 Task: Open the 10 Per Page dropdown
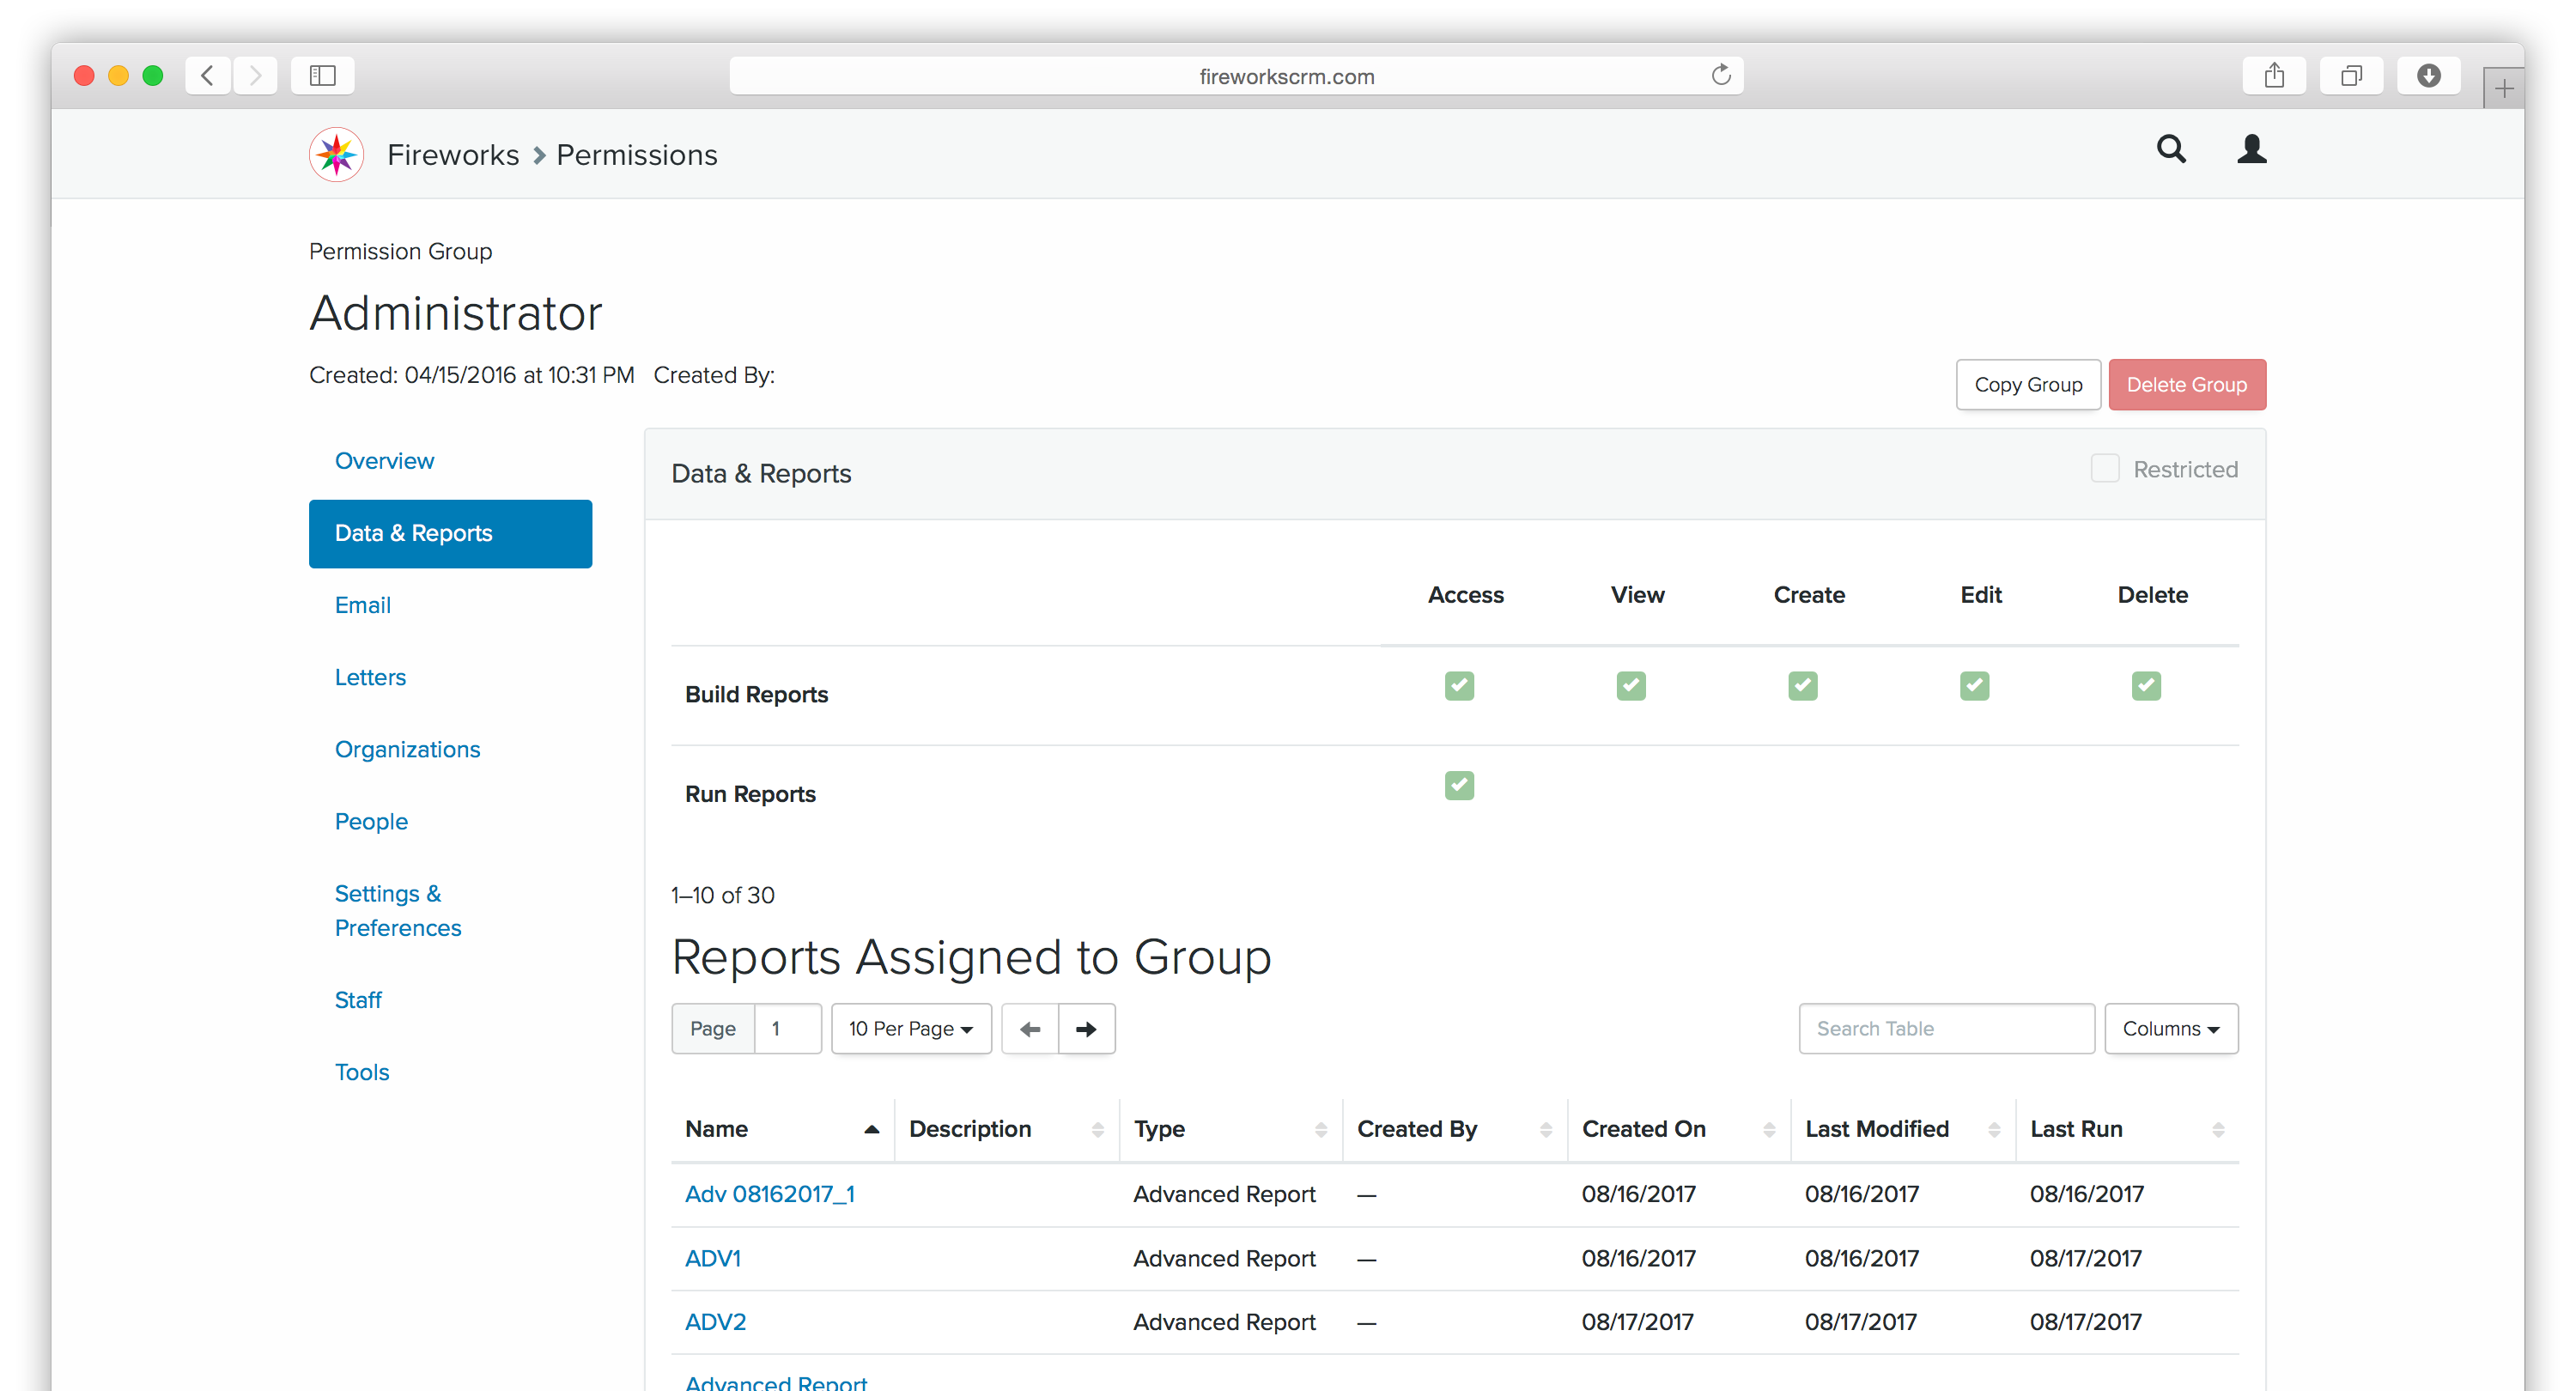pyautogui.click(x=911, y=1029)
